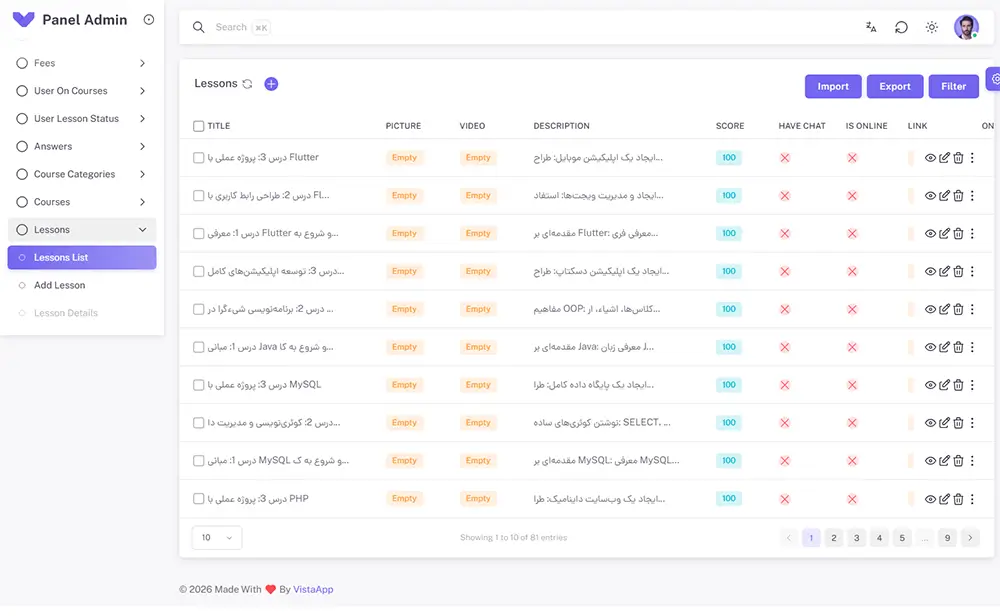The image size is (1000, 616).
Task: Collapse the Lessons menu chevron
Action: coord(142,230)
